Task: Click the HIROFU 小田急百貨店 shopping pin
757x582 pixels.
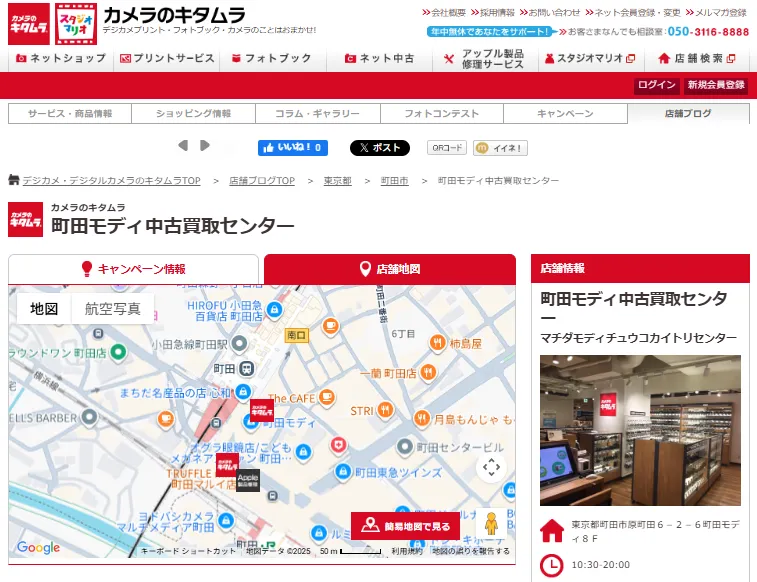Action: click(275, 309)
